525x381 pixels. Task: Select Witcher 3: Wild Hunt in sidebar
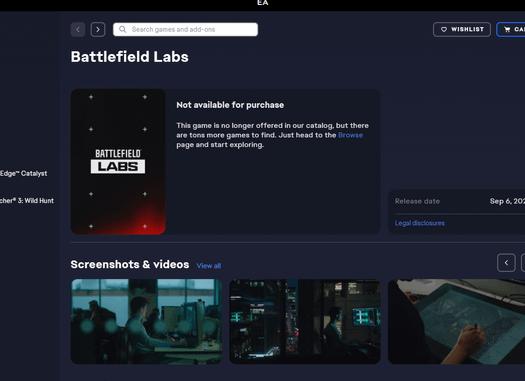[27, 201]
